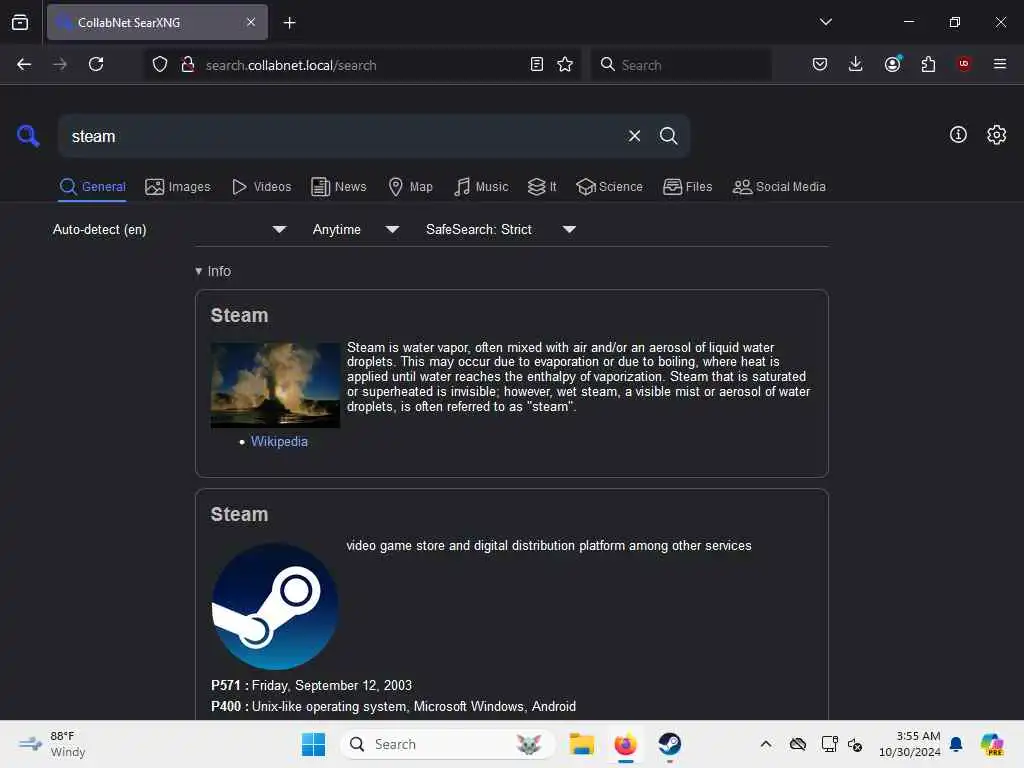
Task: Switch to the Map category
Action: point(410,187)
